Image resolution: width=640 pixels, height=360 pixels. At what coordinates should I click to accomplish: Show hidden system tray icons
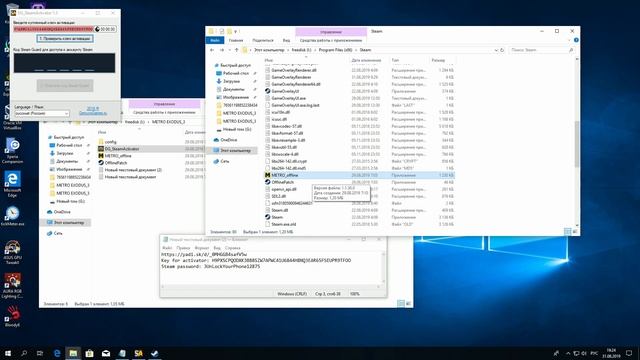[568, 353]
